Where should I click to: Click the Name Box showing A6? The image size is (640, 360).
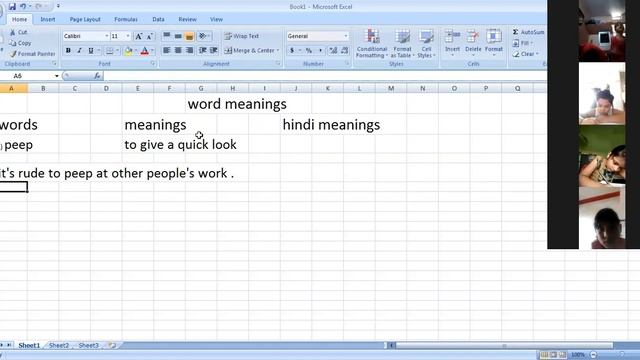27,76
